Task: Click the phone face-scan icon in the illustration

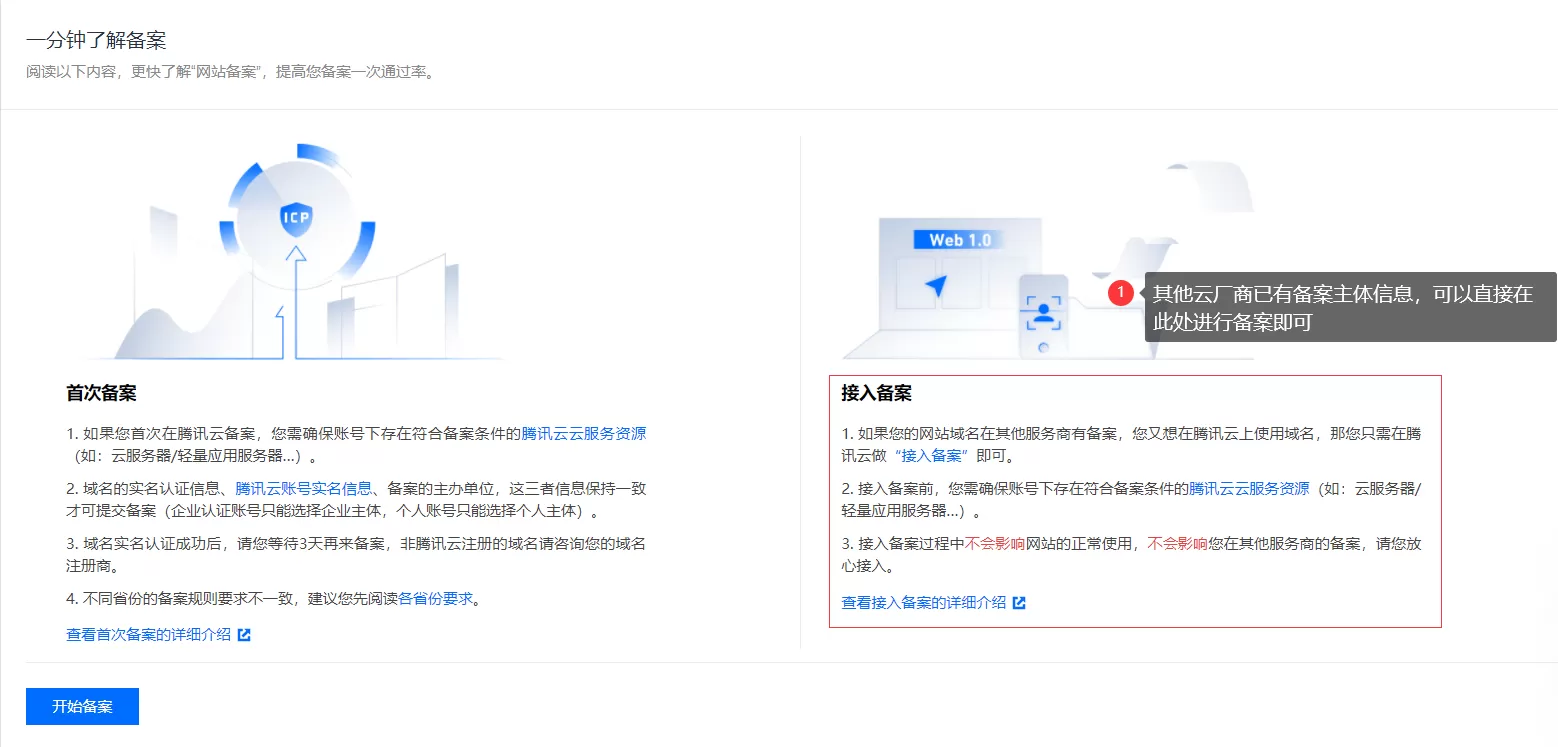Action: [1042, 312]
